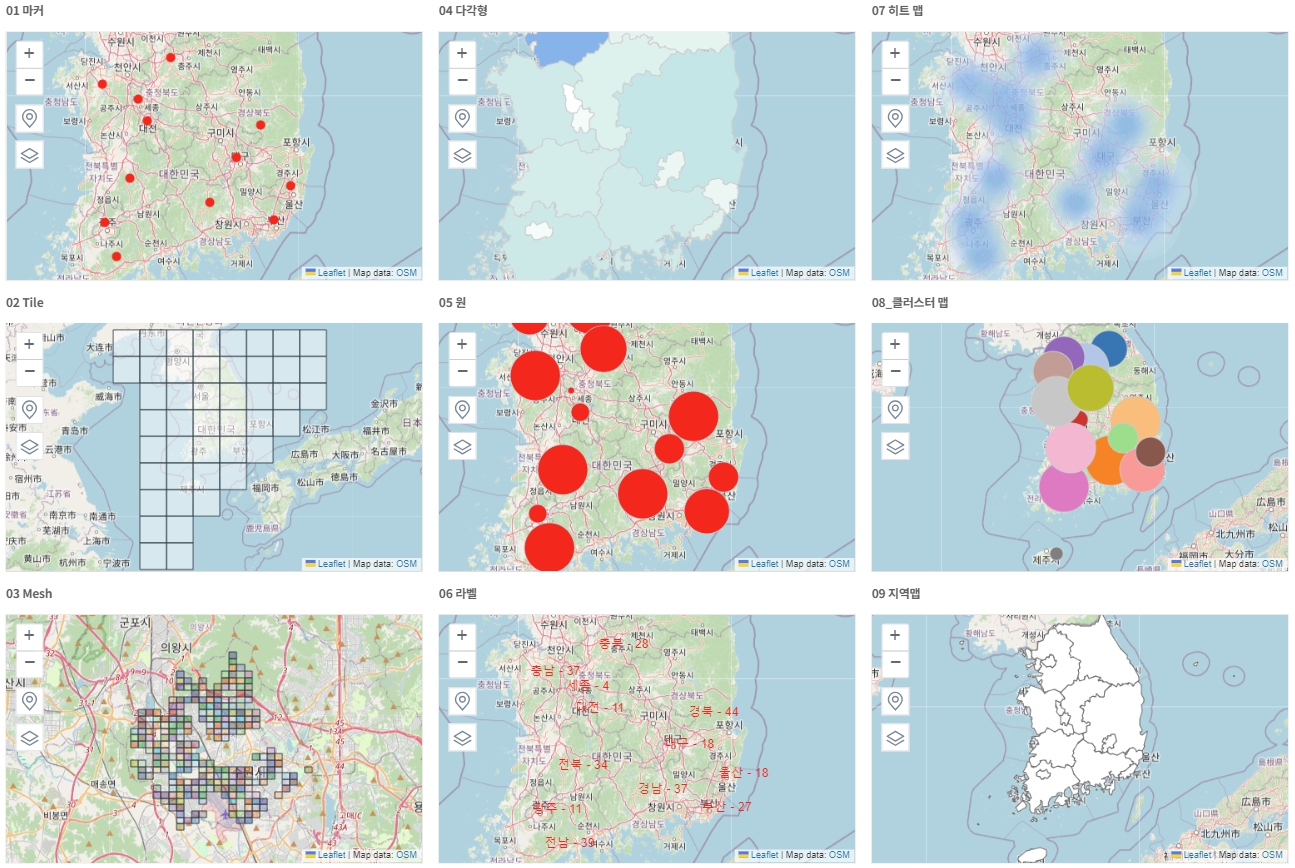
Task: Expand the layer switcher in 01 마커 map
Action: 29,155
